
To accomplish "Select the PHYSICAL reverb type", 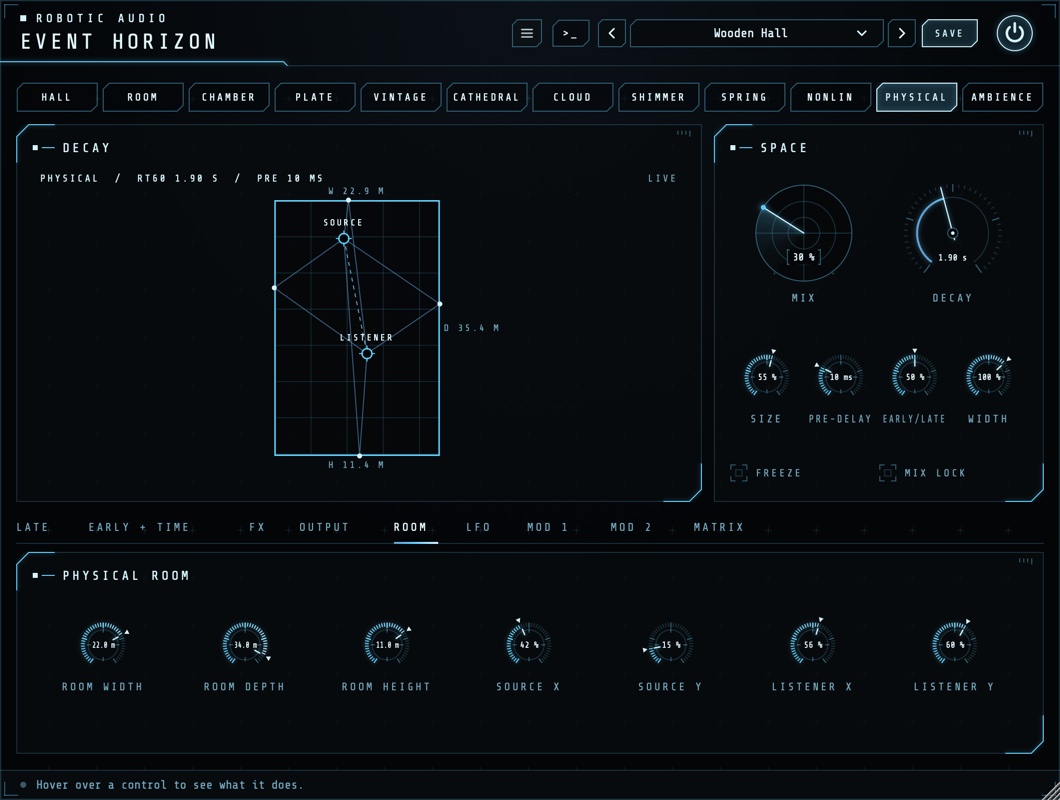I will point(916,97).
